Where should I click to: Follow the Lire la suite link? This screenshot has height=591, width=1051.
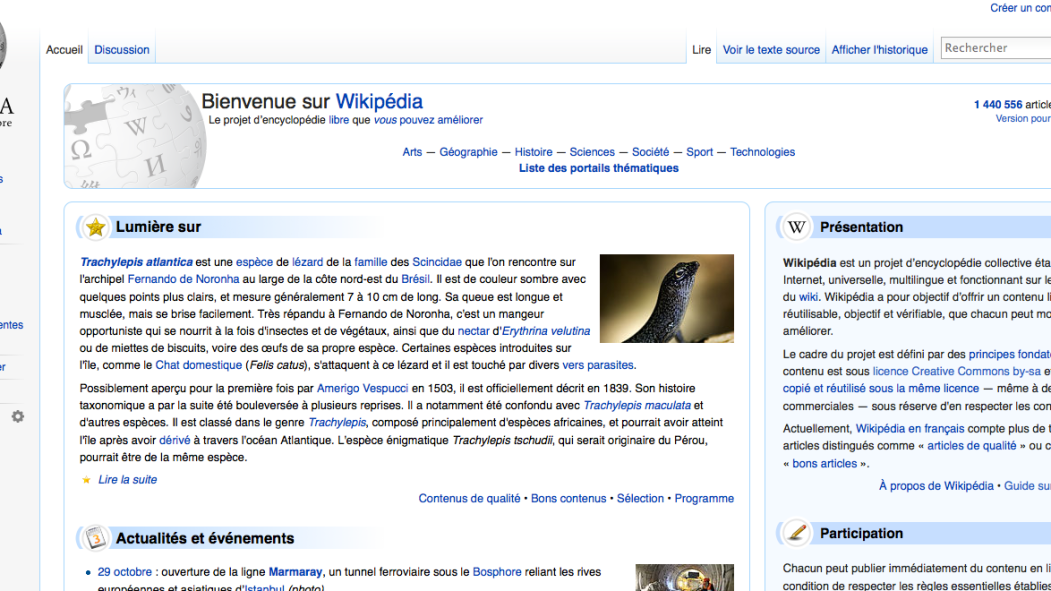click(127, 480)
